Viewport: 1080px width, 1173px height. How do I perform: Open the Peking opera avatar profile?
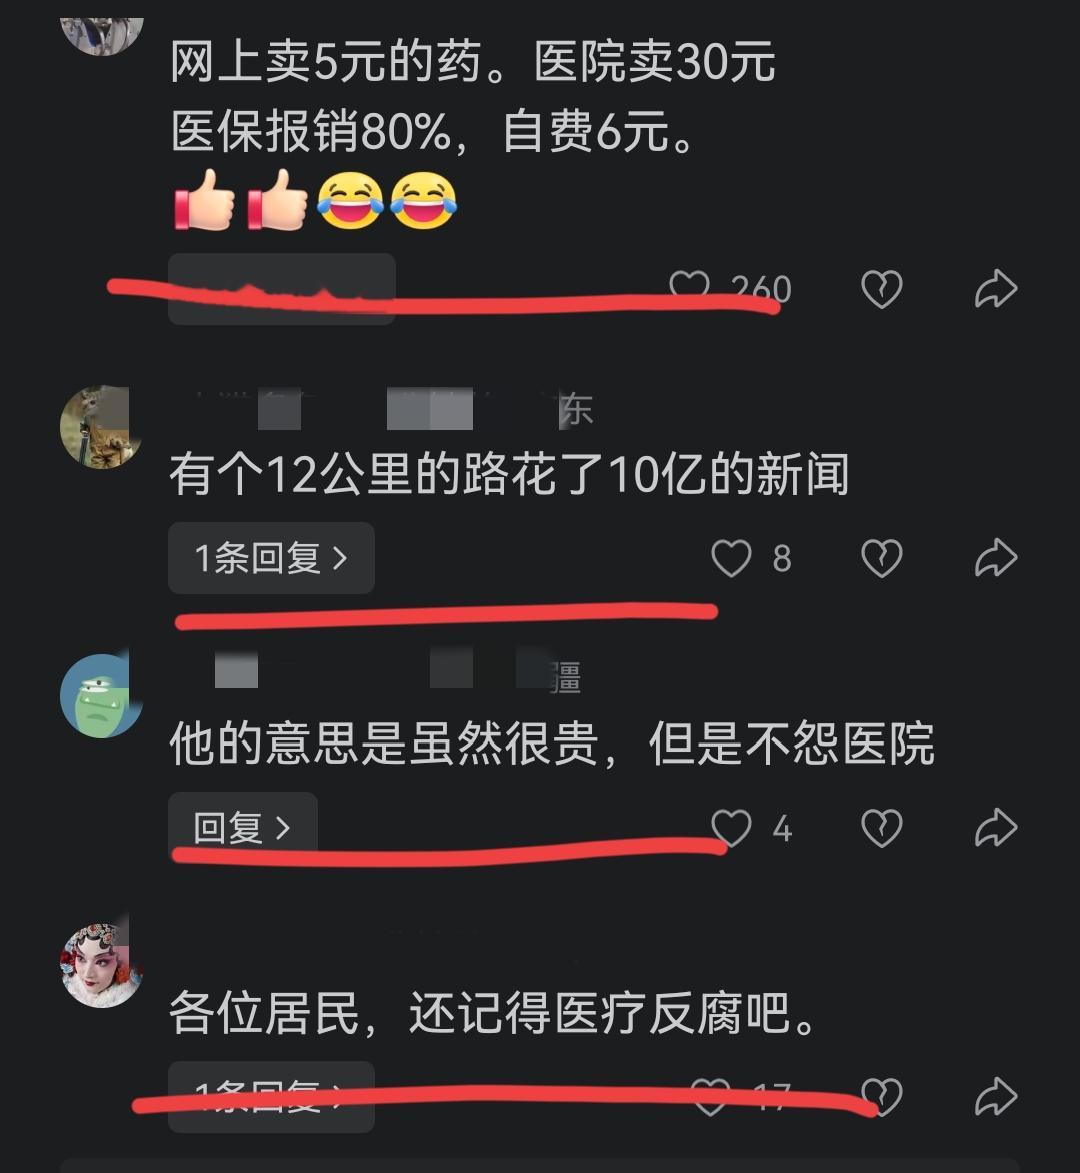[x=101, y=965]
